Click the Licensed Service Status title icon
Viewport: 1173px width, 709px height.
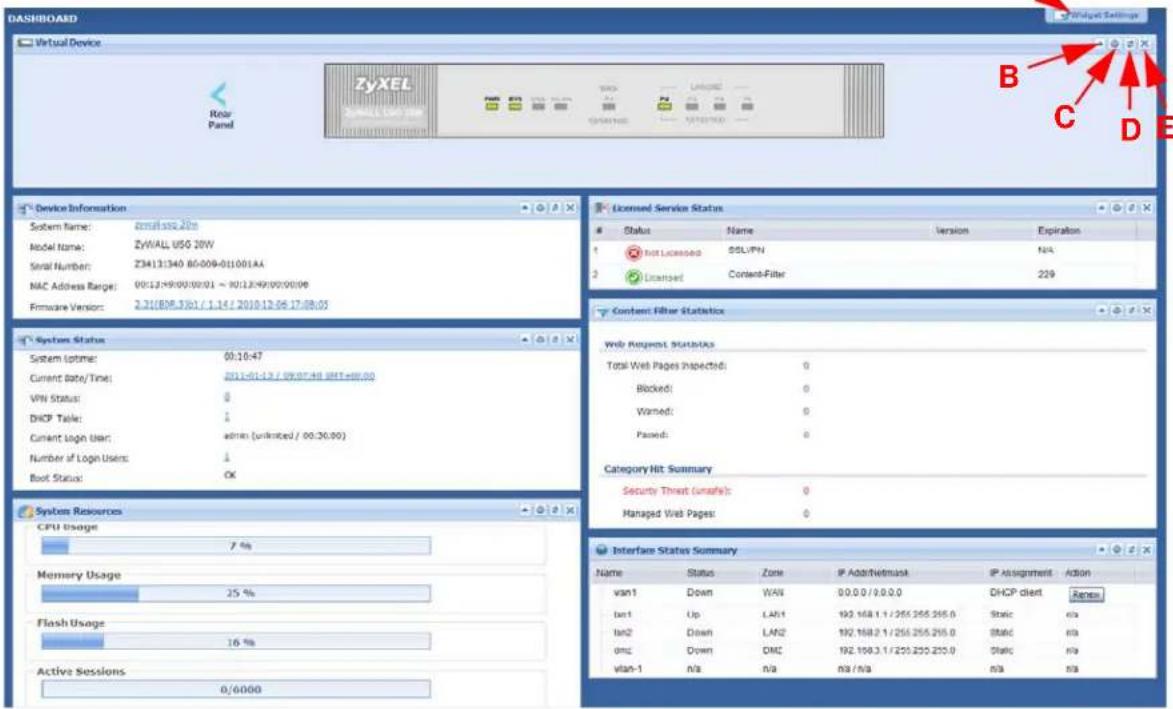pyautogui.click(x=601, y=208)
